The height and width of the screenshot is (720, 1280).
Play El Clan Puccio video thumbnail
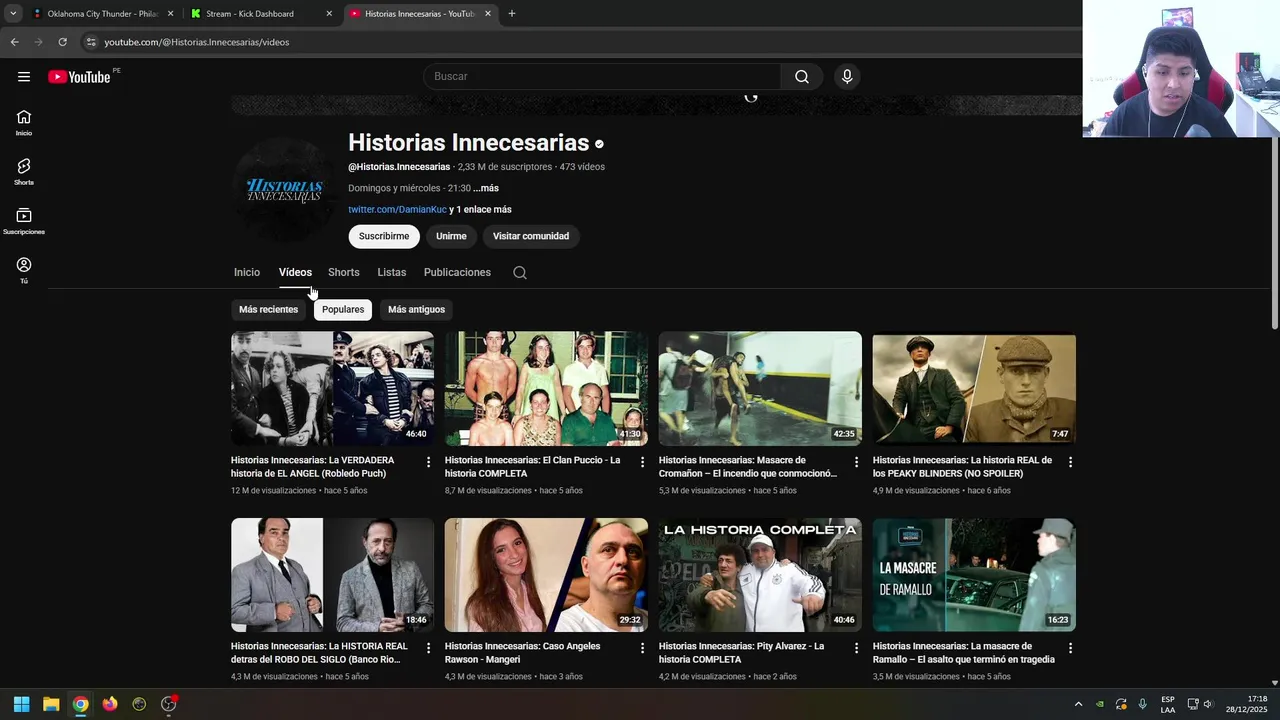point(546,388)
